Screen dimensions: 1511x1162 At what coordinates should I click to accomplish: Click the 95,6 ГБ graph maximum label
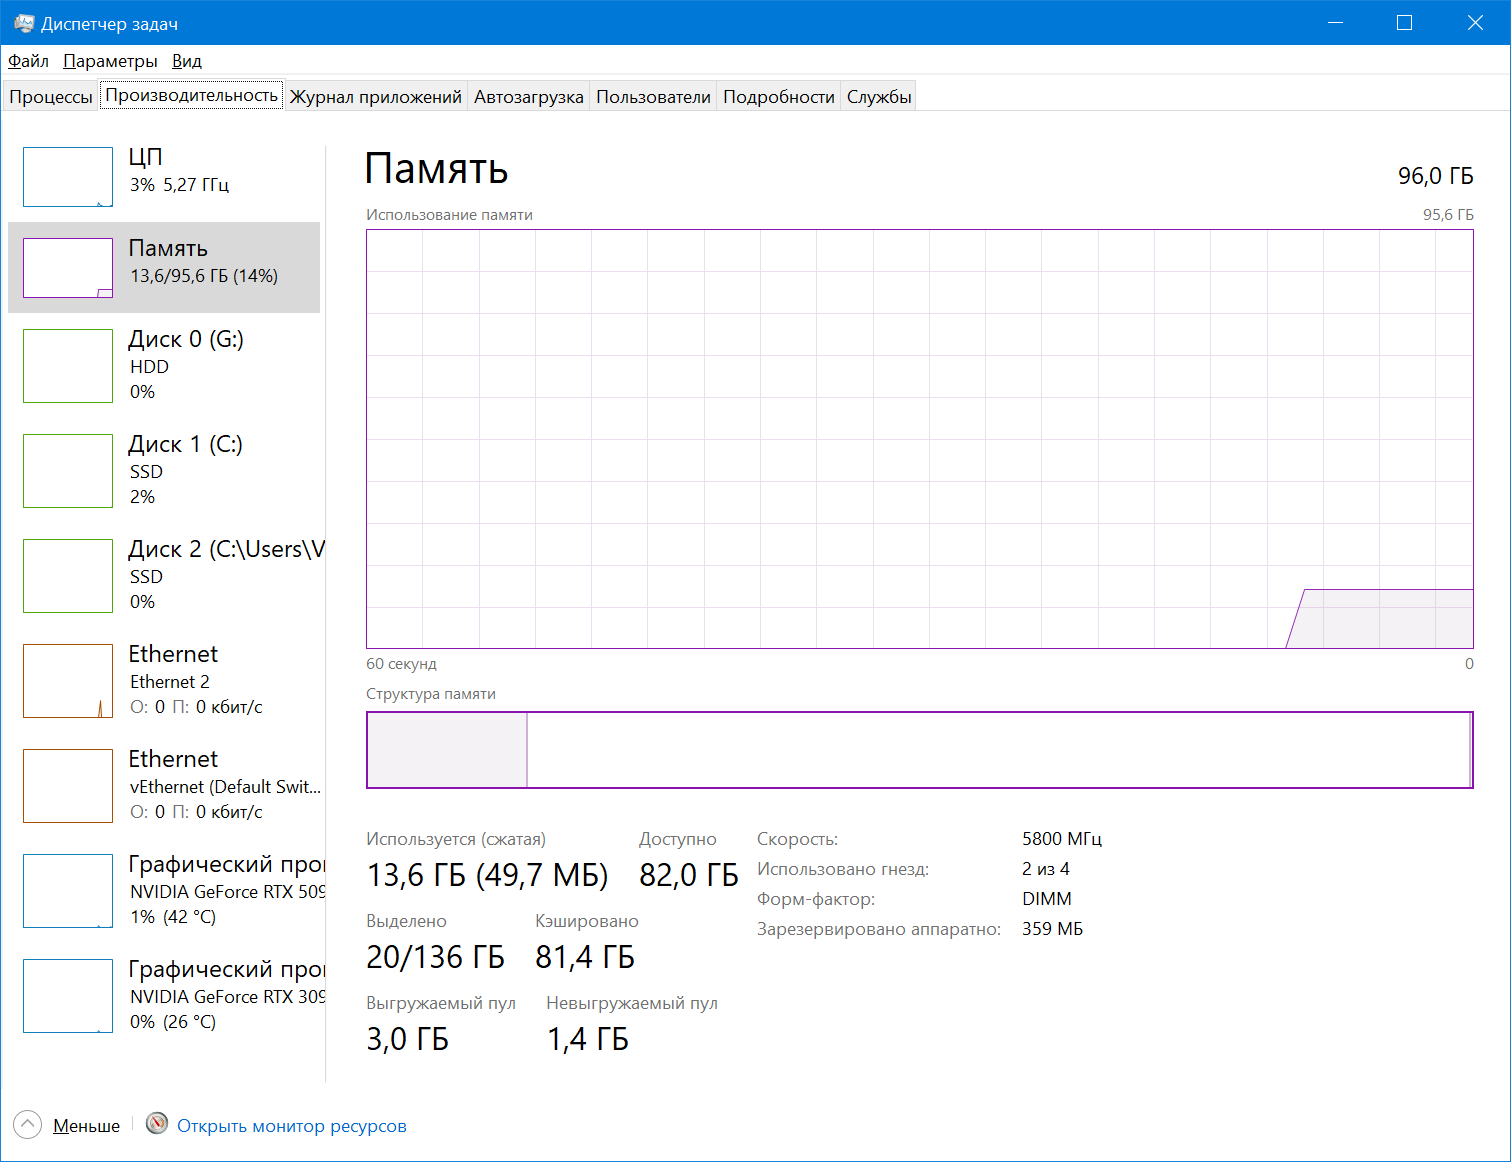coord(1448,215)
